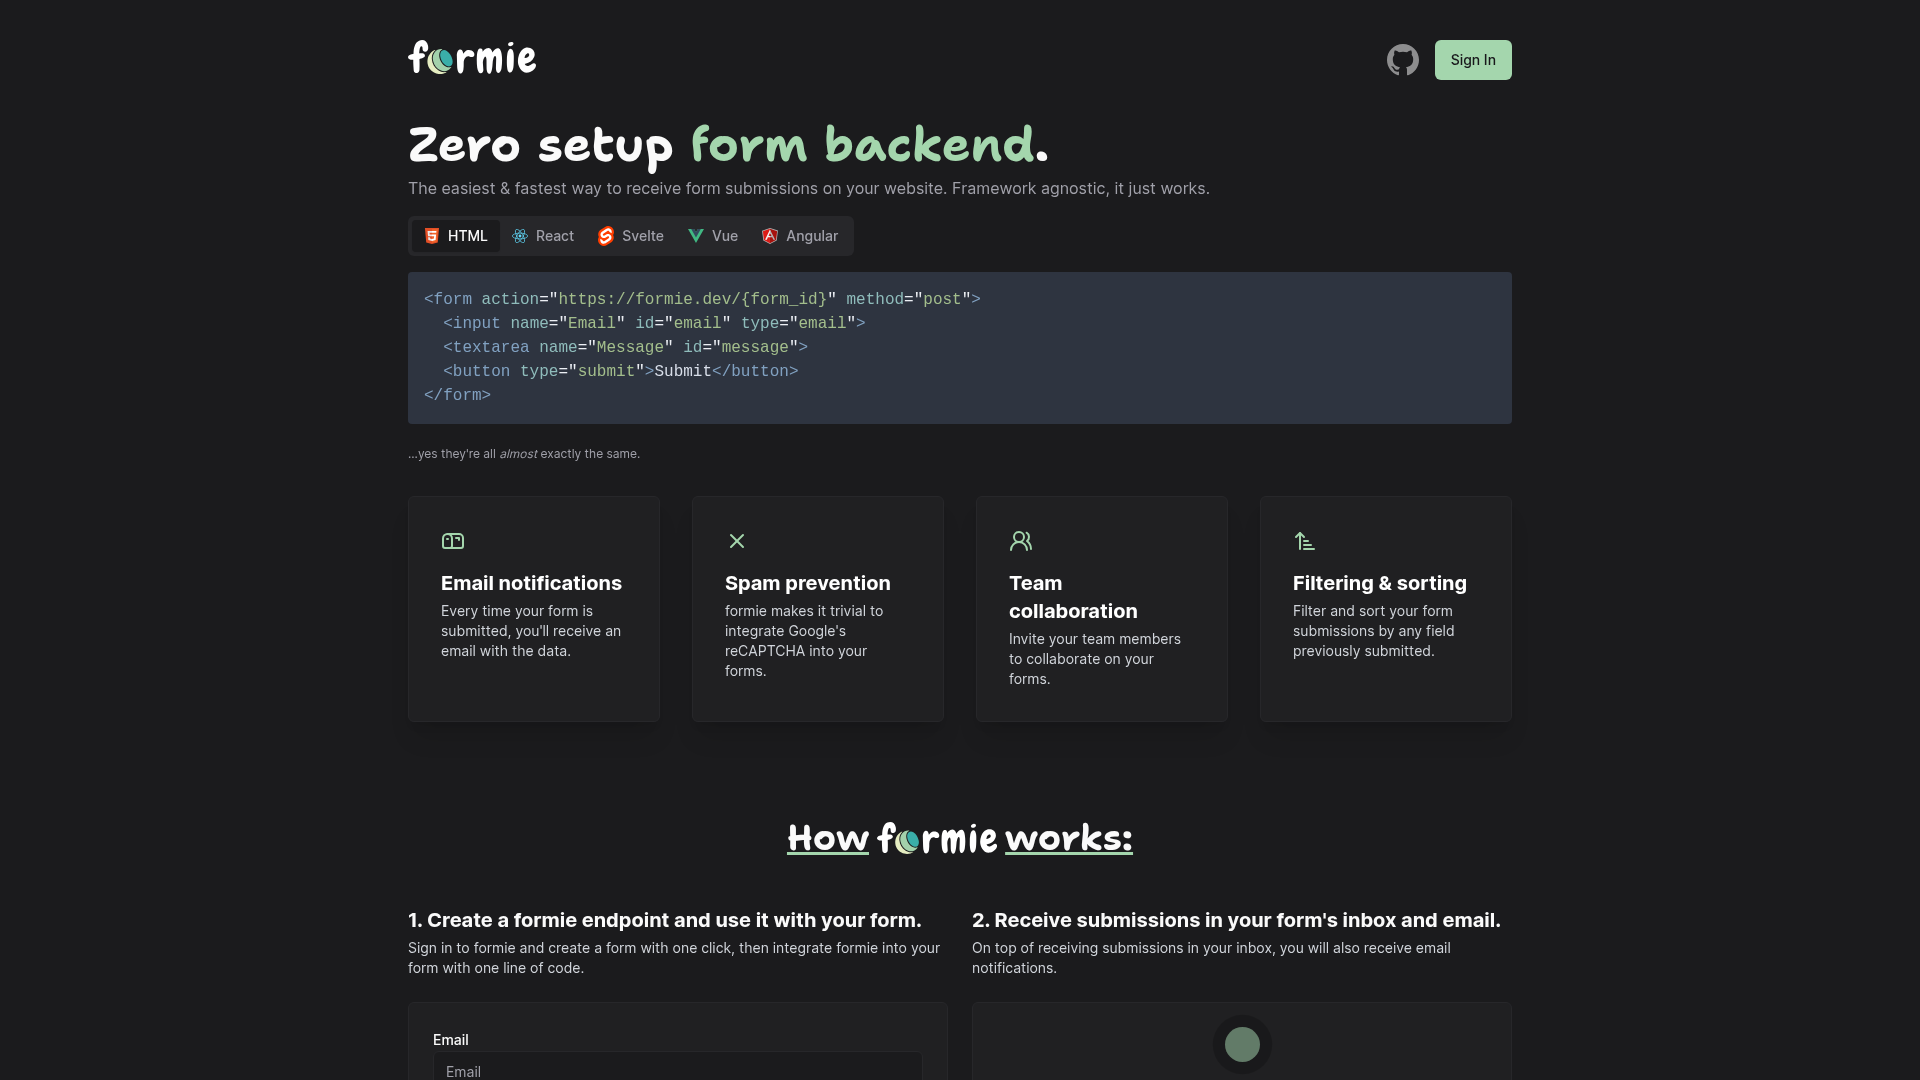This screenshot has height=1080, width=1920.
Task: Click the mailbox icon above Email notifications
Action: (x=453, y=541)
